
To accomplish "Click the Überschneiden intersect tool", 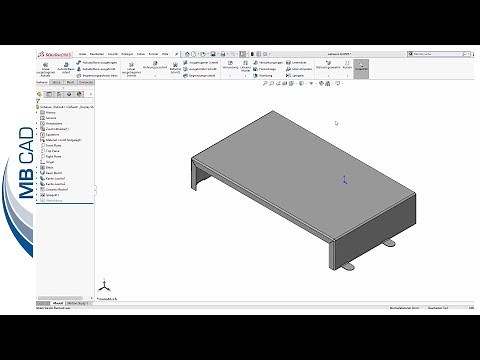I will coord(299,69).
